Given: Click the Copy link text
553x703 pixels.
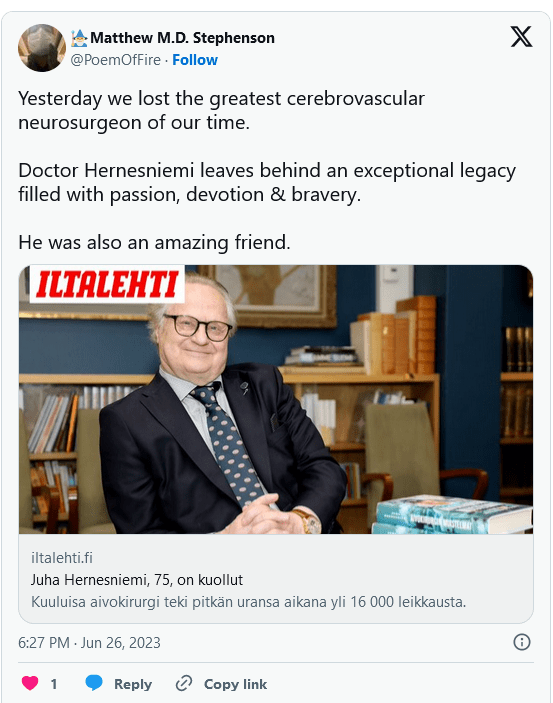Looking at the screenshot, I should [x=235, y=684].
